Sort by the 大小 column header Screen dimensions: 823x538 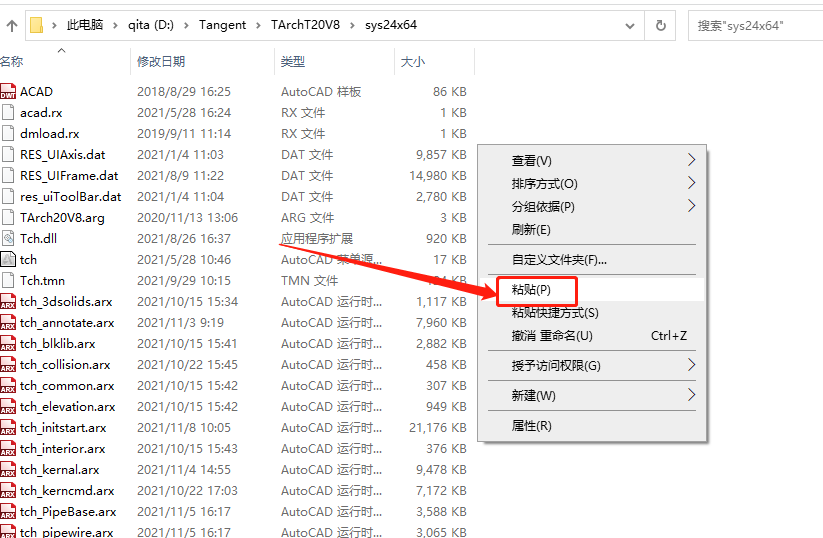pos(412,62)
